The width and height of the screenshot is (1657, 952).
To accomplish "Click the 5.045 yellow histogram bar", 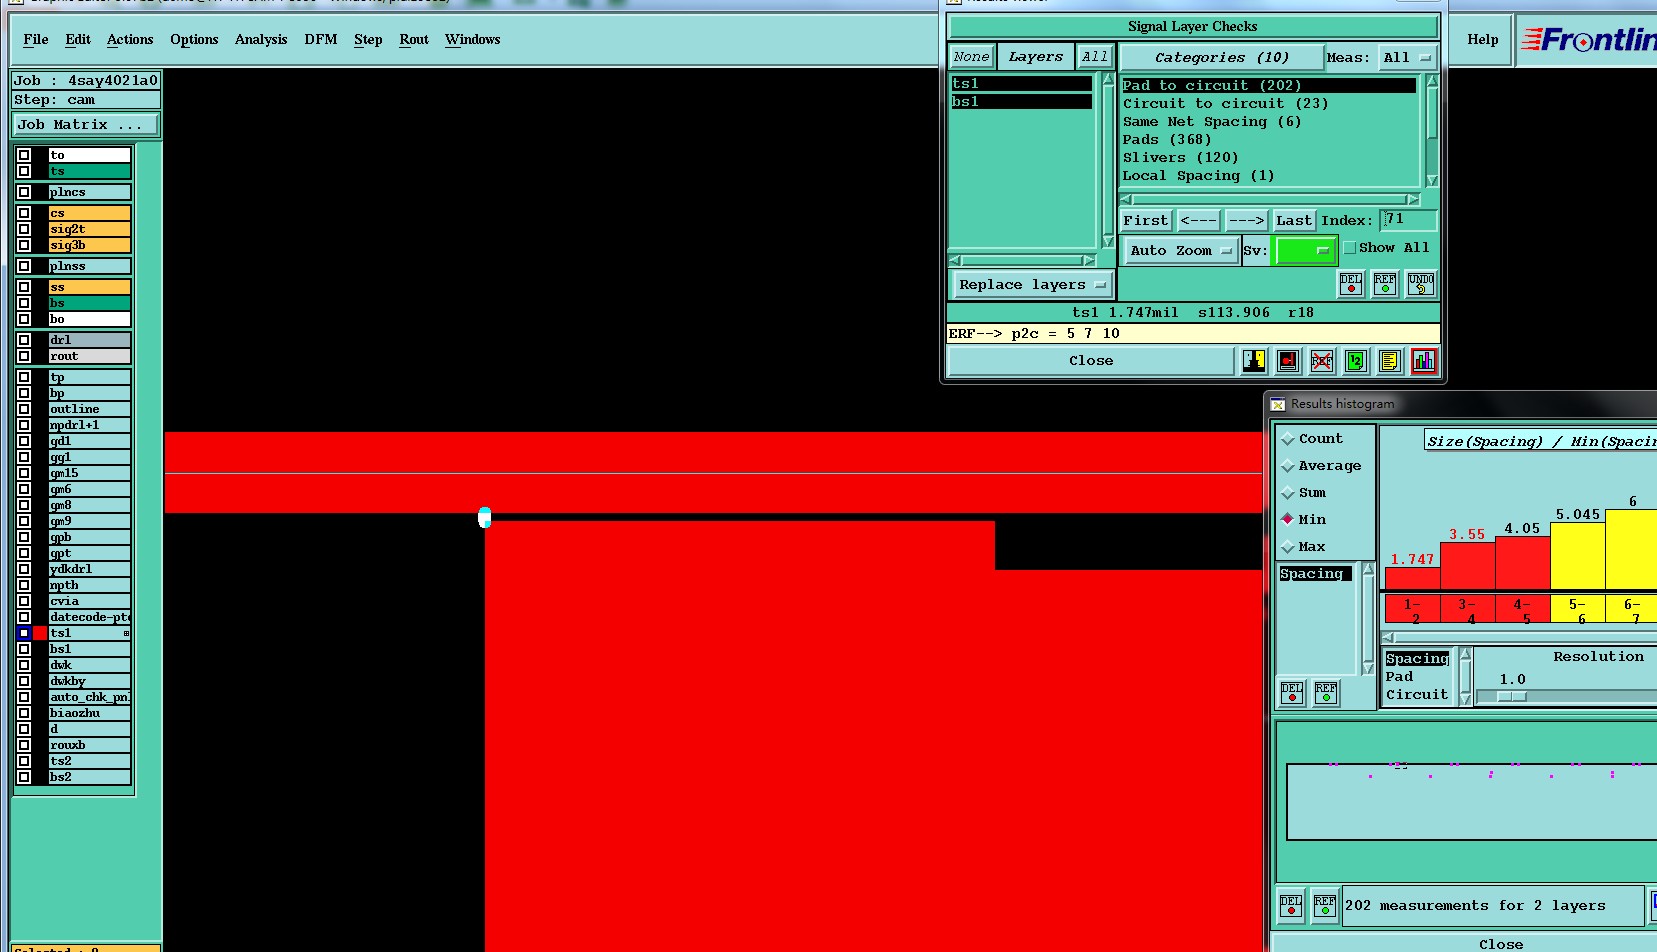I will click(x=1577, y=556).
